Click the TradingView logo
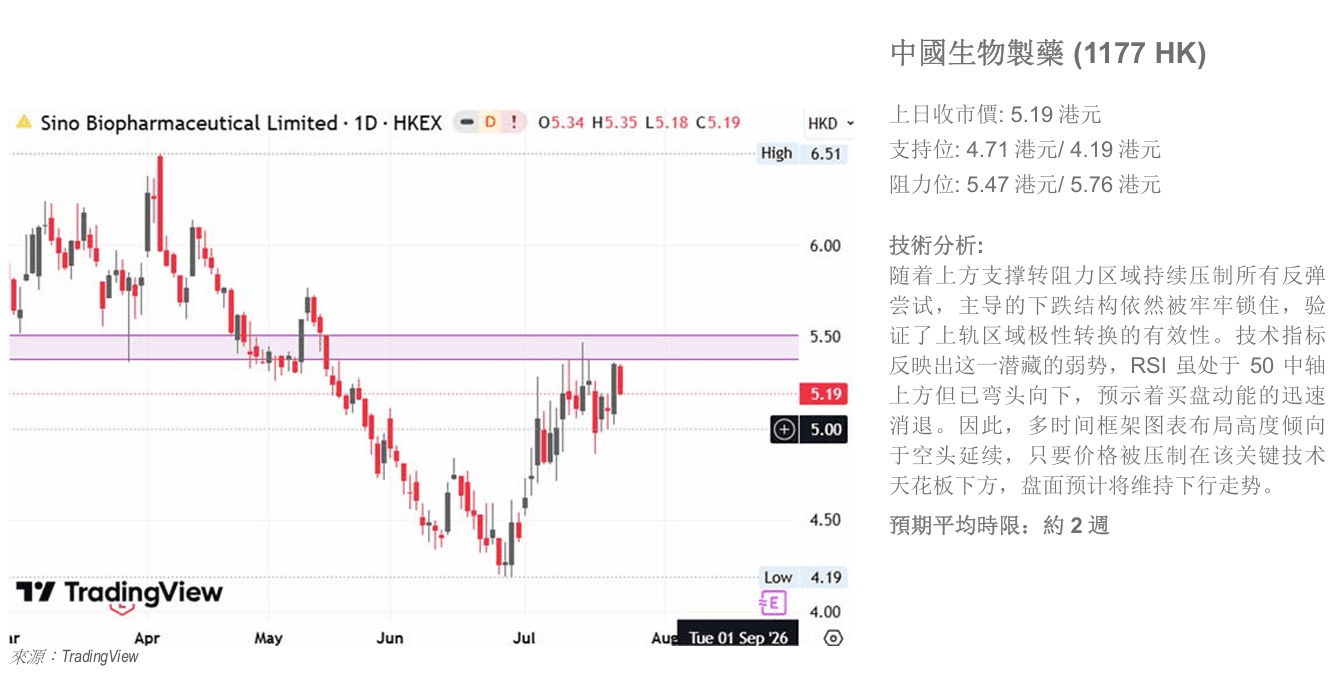 [x=119, y=592]
